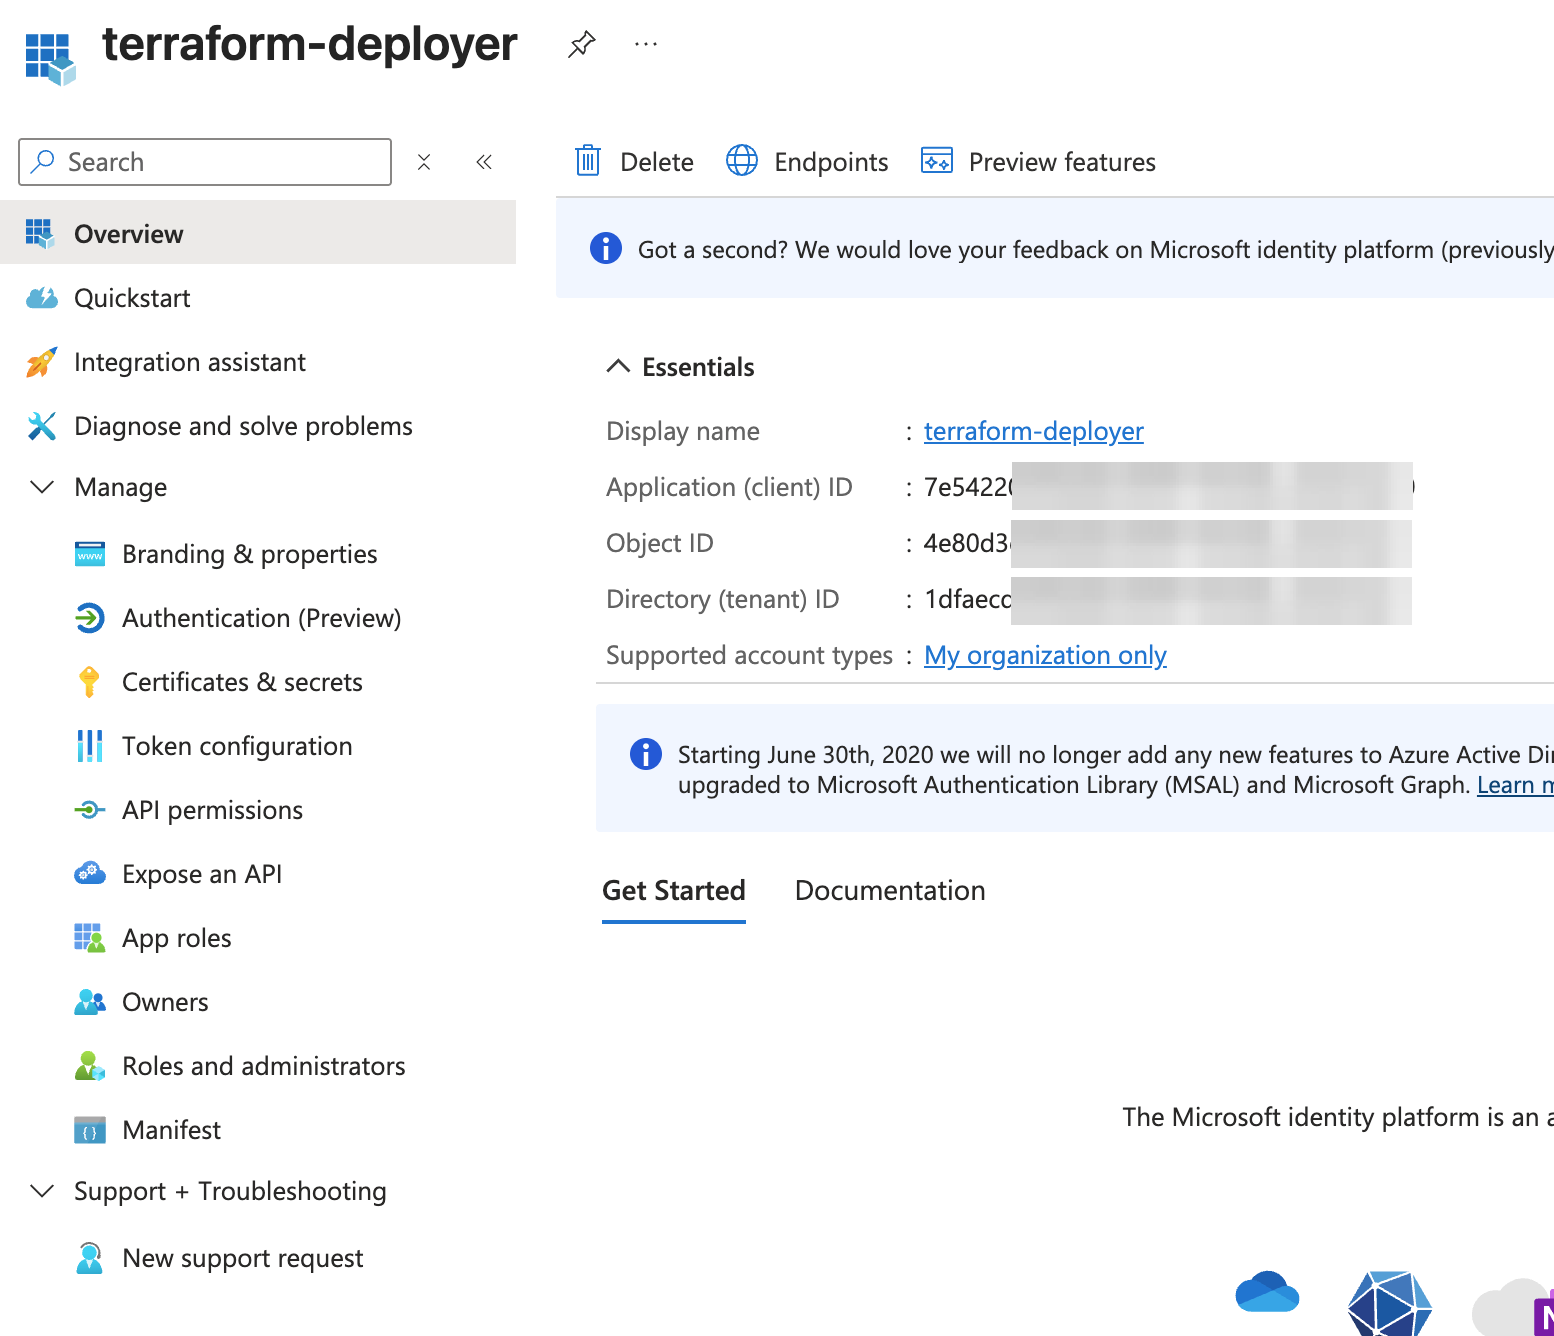Click the Delete trash can icon
1554x1336 pixels.
pyautogui.click(x=588, y=161)
